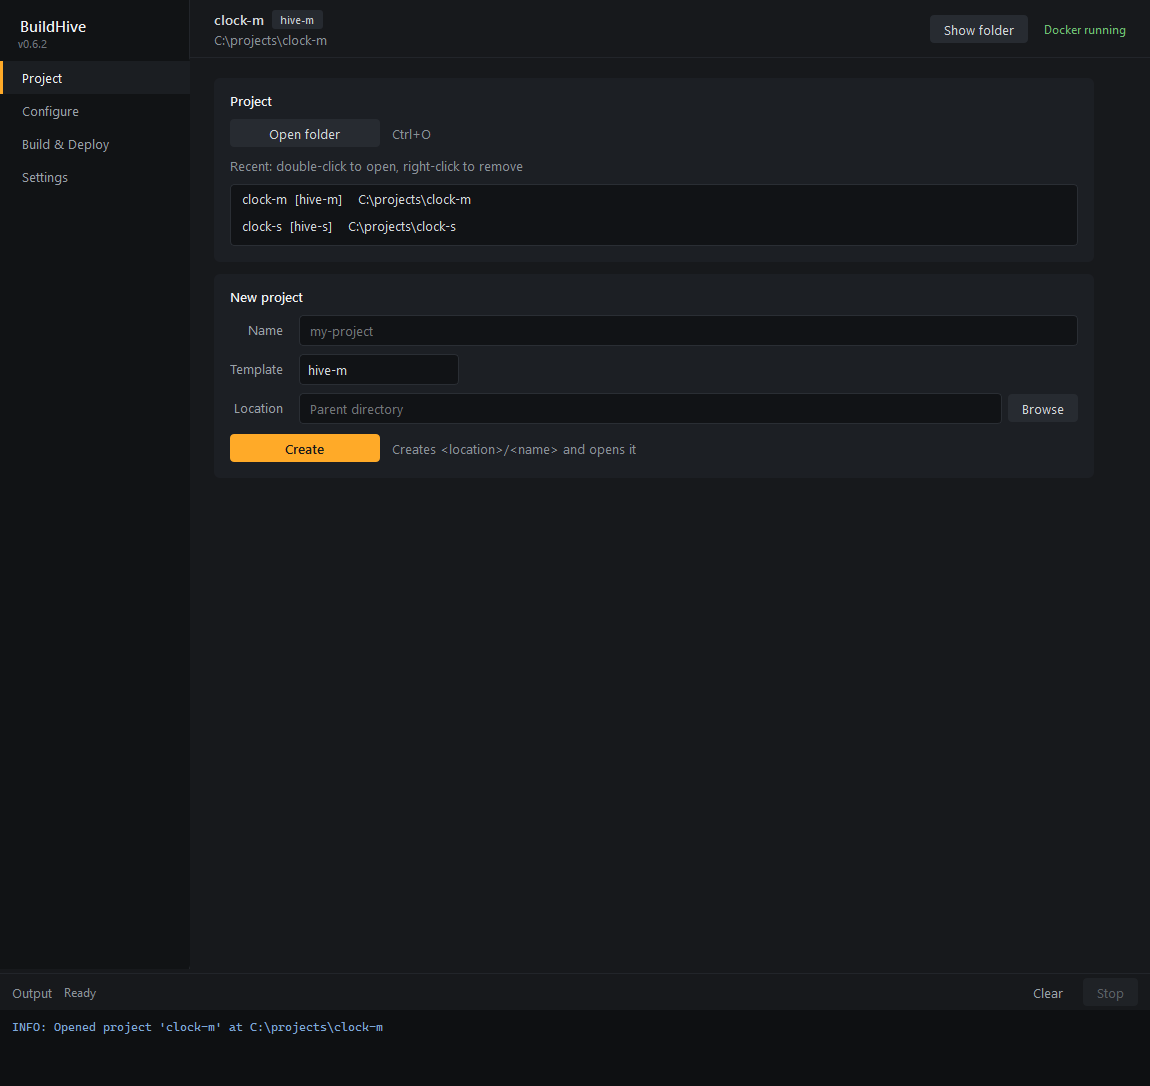Go to Configure in the sidebar
This screenshot has height=1086, width=1150.
95,111
